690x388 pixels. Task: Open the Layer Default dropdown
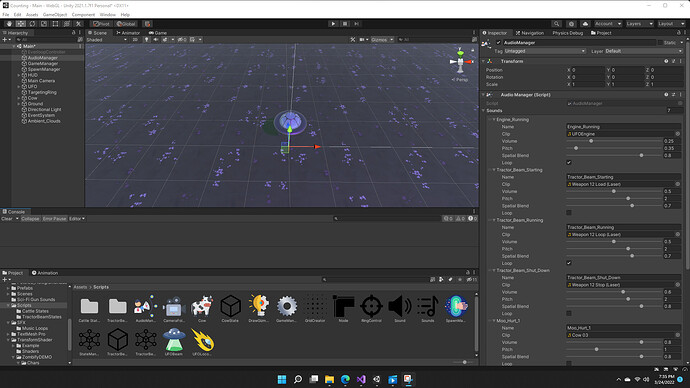pos(643,51)
